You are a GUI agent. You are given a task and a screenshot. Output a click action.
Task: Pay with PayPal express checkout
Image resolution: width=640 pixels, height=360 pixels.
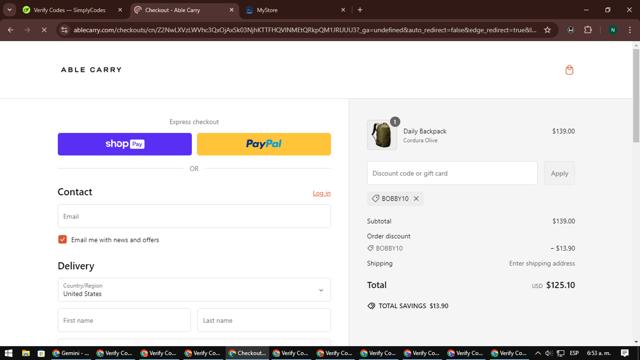tap(264, 144)
